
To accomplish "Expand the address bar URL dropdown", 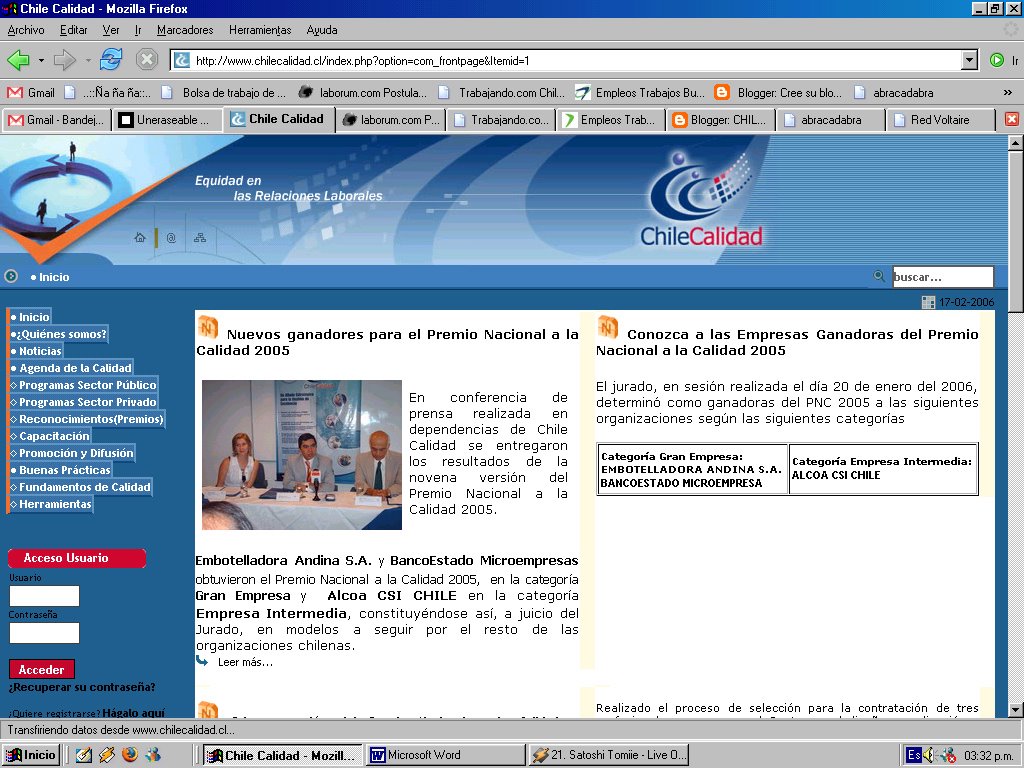I will tap(970, 61).
